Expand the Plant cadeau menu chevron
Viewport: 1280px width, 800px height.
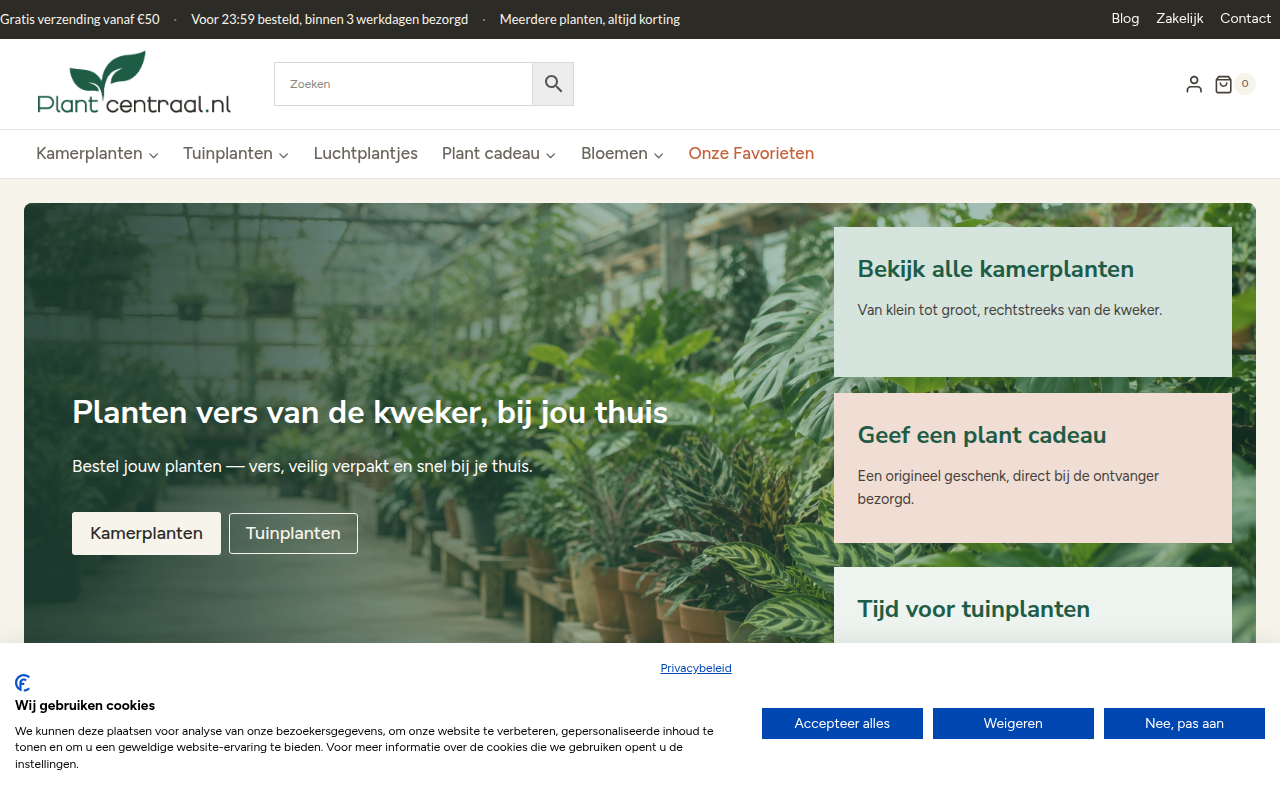point(551,155)
